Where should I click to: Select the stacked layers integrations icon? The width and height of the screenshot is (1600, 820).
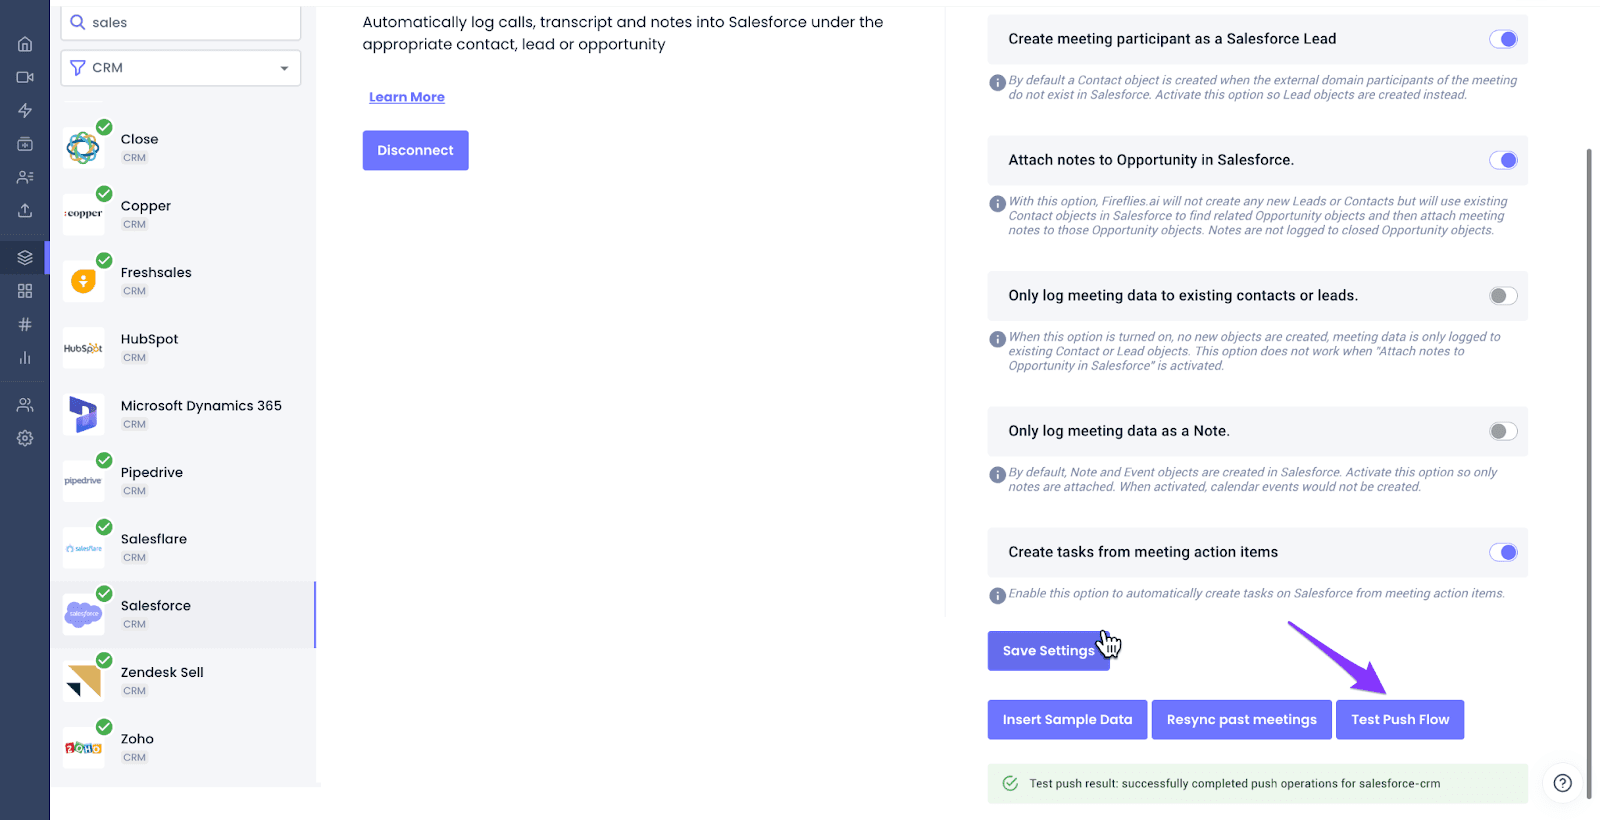[x=25, y=257]
